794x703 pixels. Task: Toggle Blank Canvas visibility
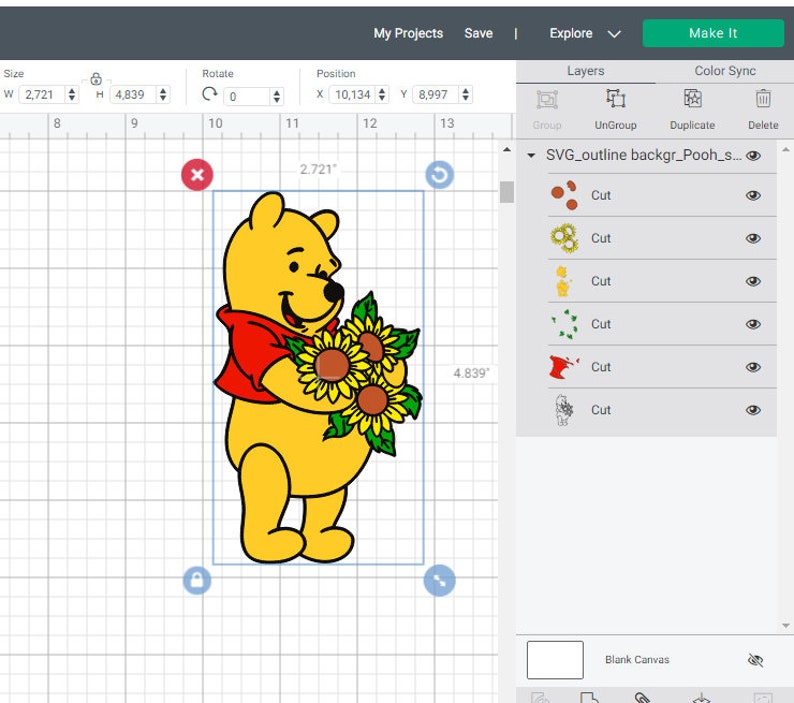click(x=755, y=660)
